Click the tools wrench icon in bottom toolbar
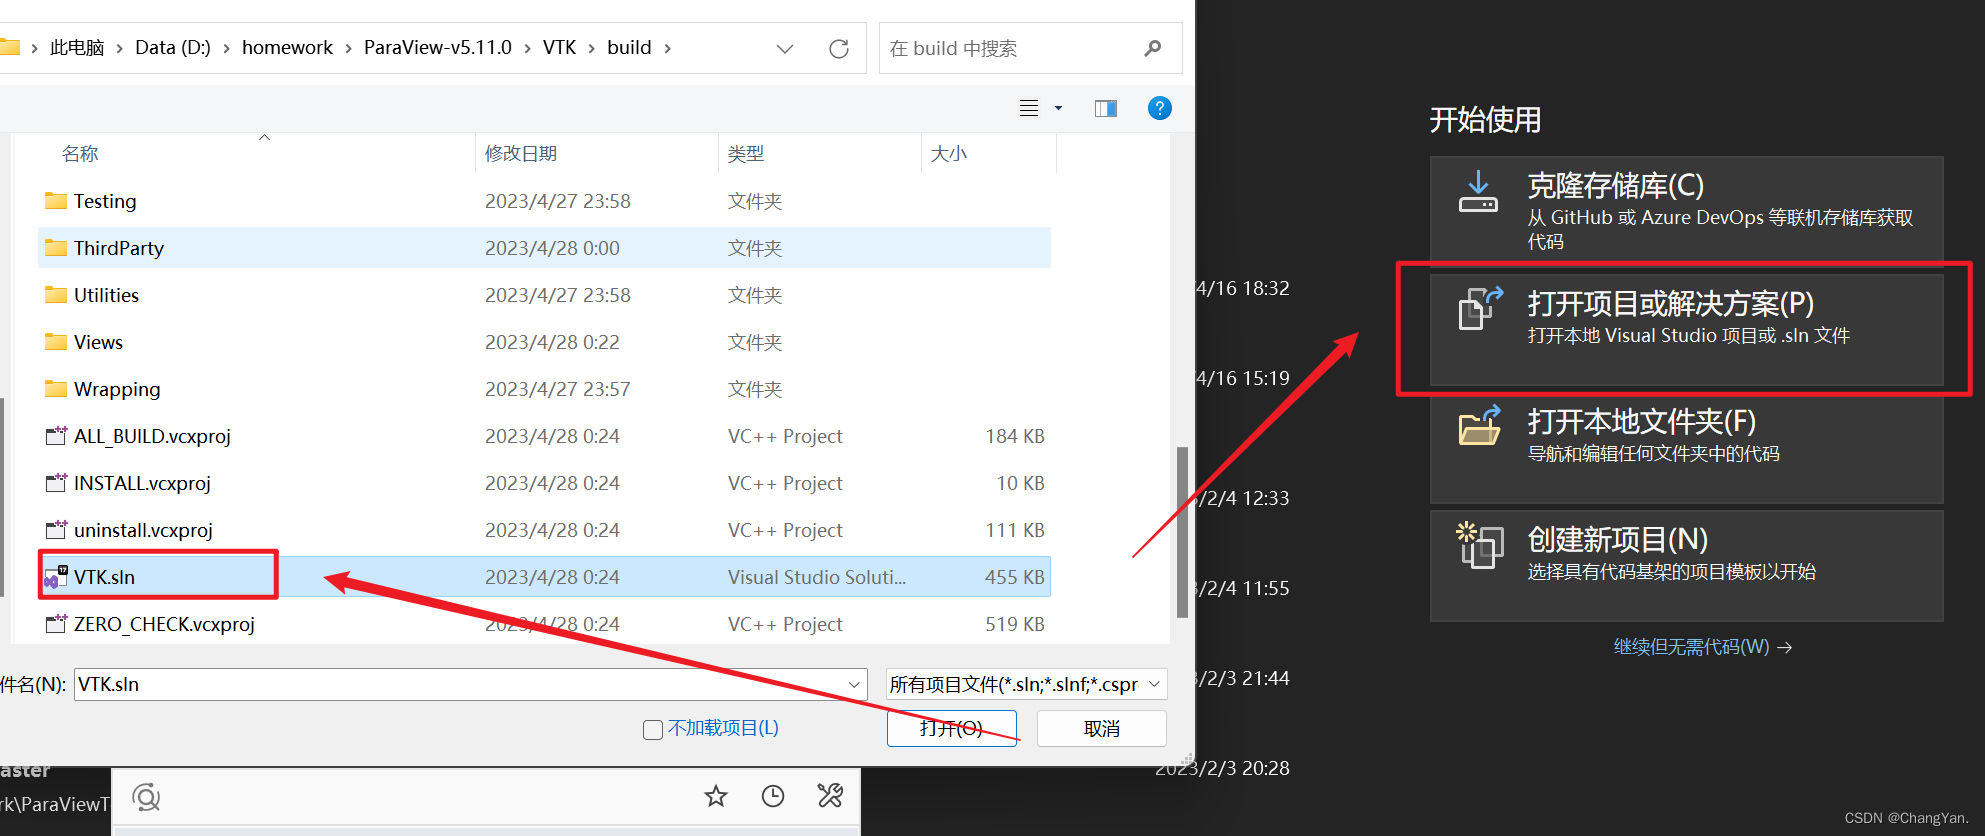This screenshot has height=836, width=1985. [830, 796]
